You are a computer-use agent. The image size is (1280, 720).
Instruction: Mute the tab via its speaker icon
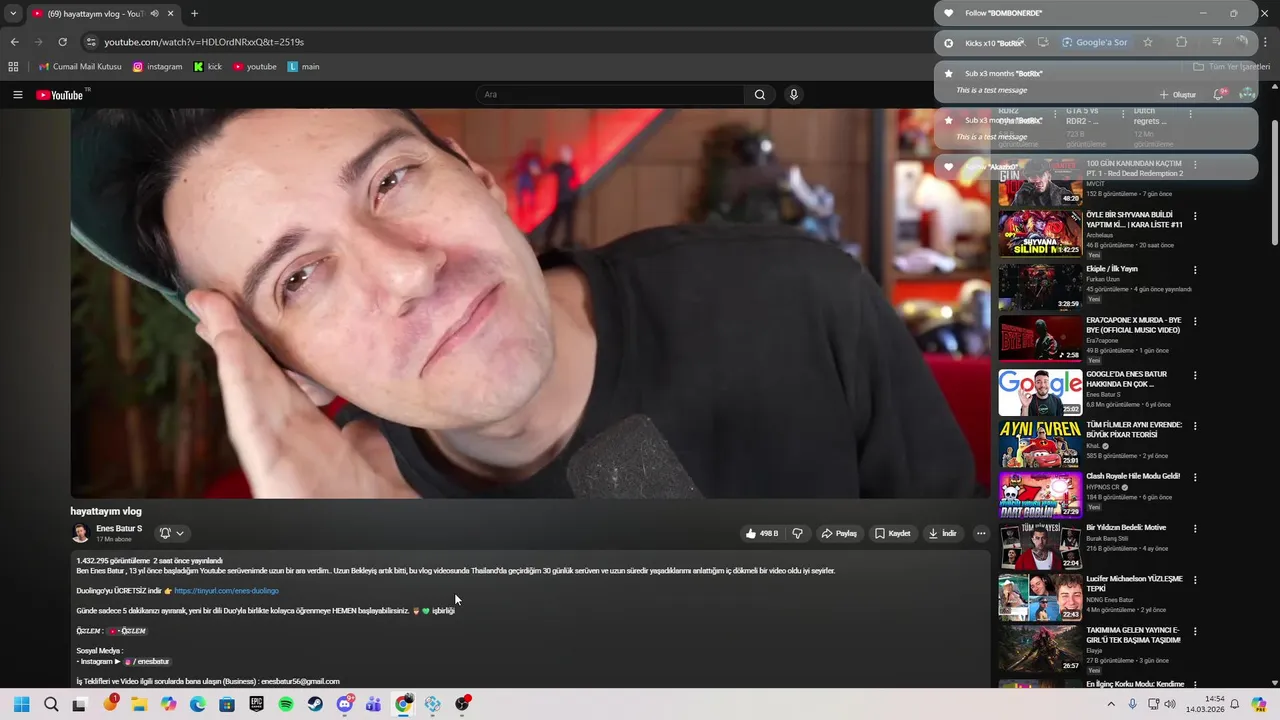point(154,13)
